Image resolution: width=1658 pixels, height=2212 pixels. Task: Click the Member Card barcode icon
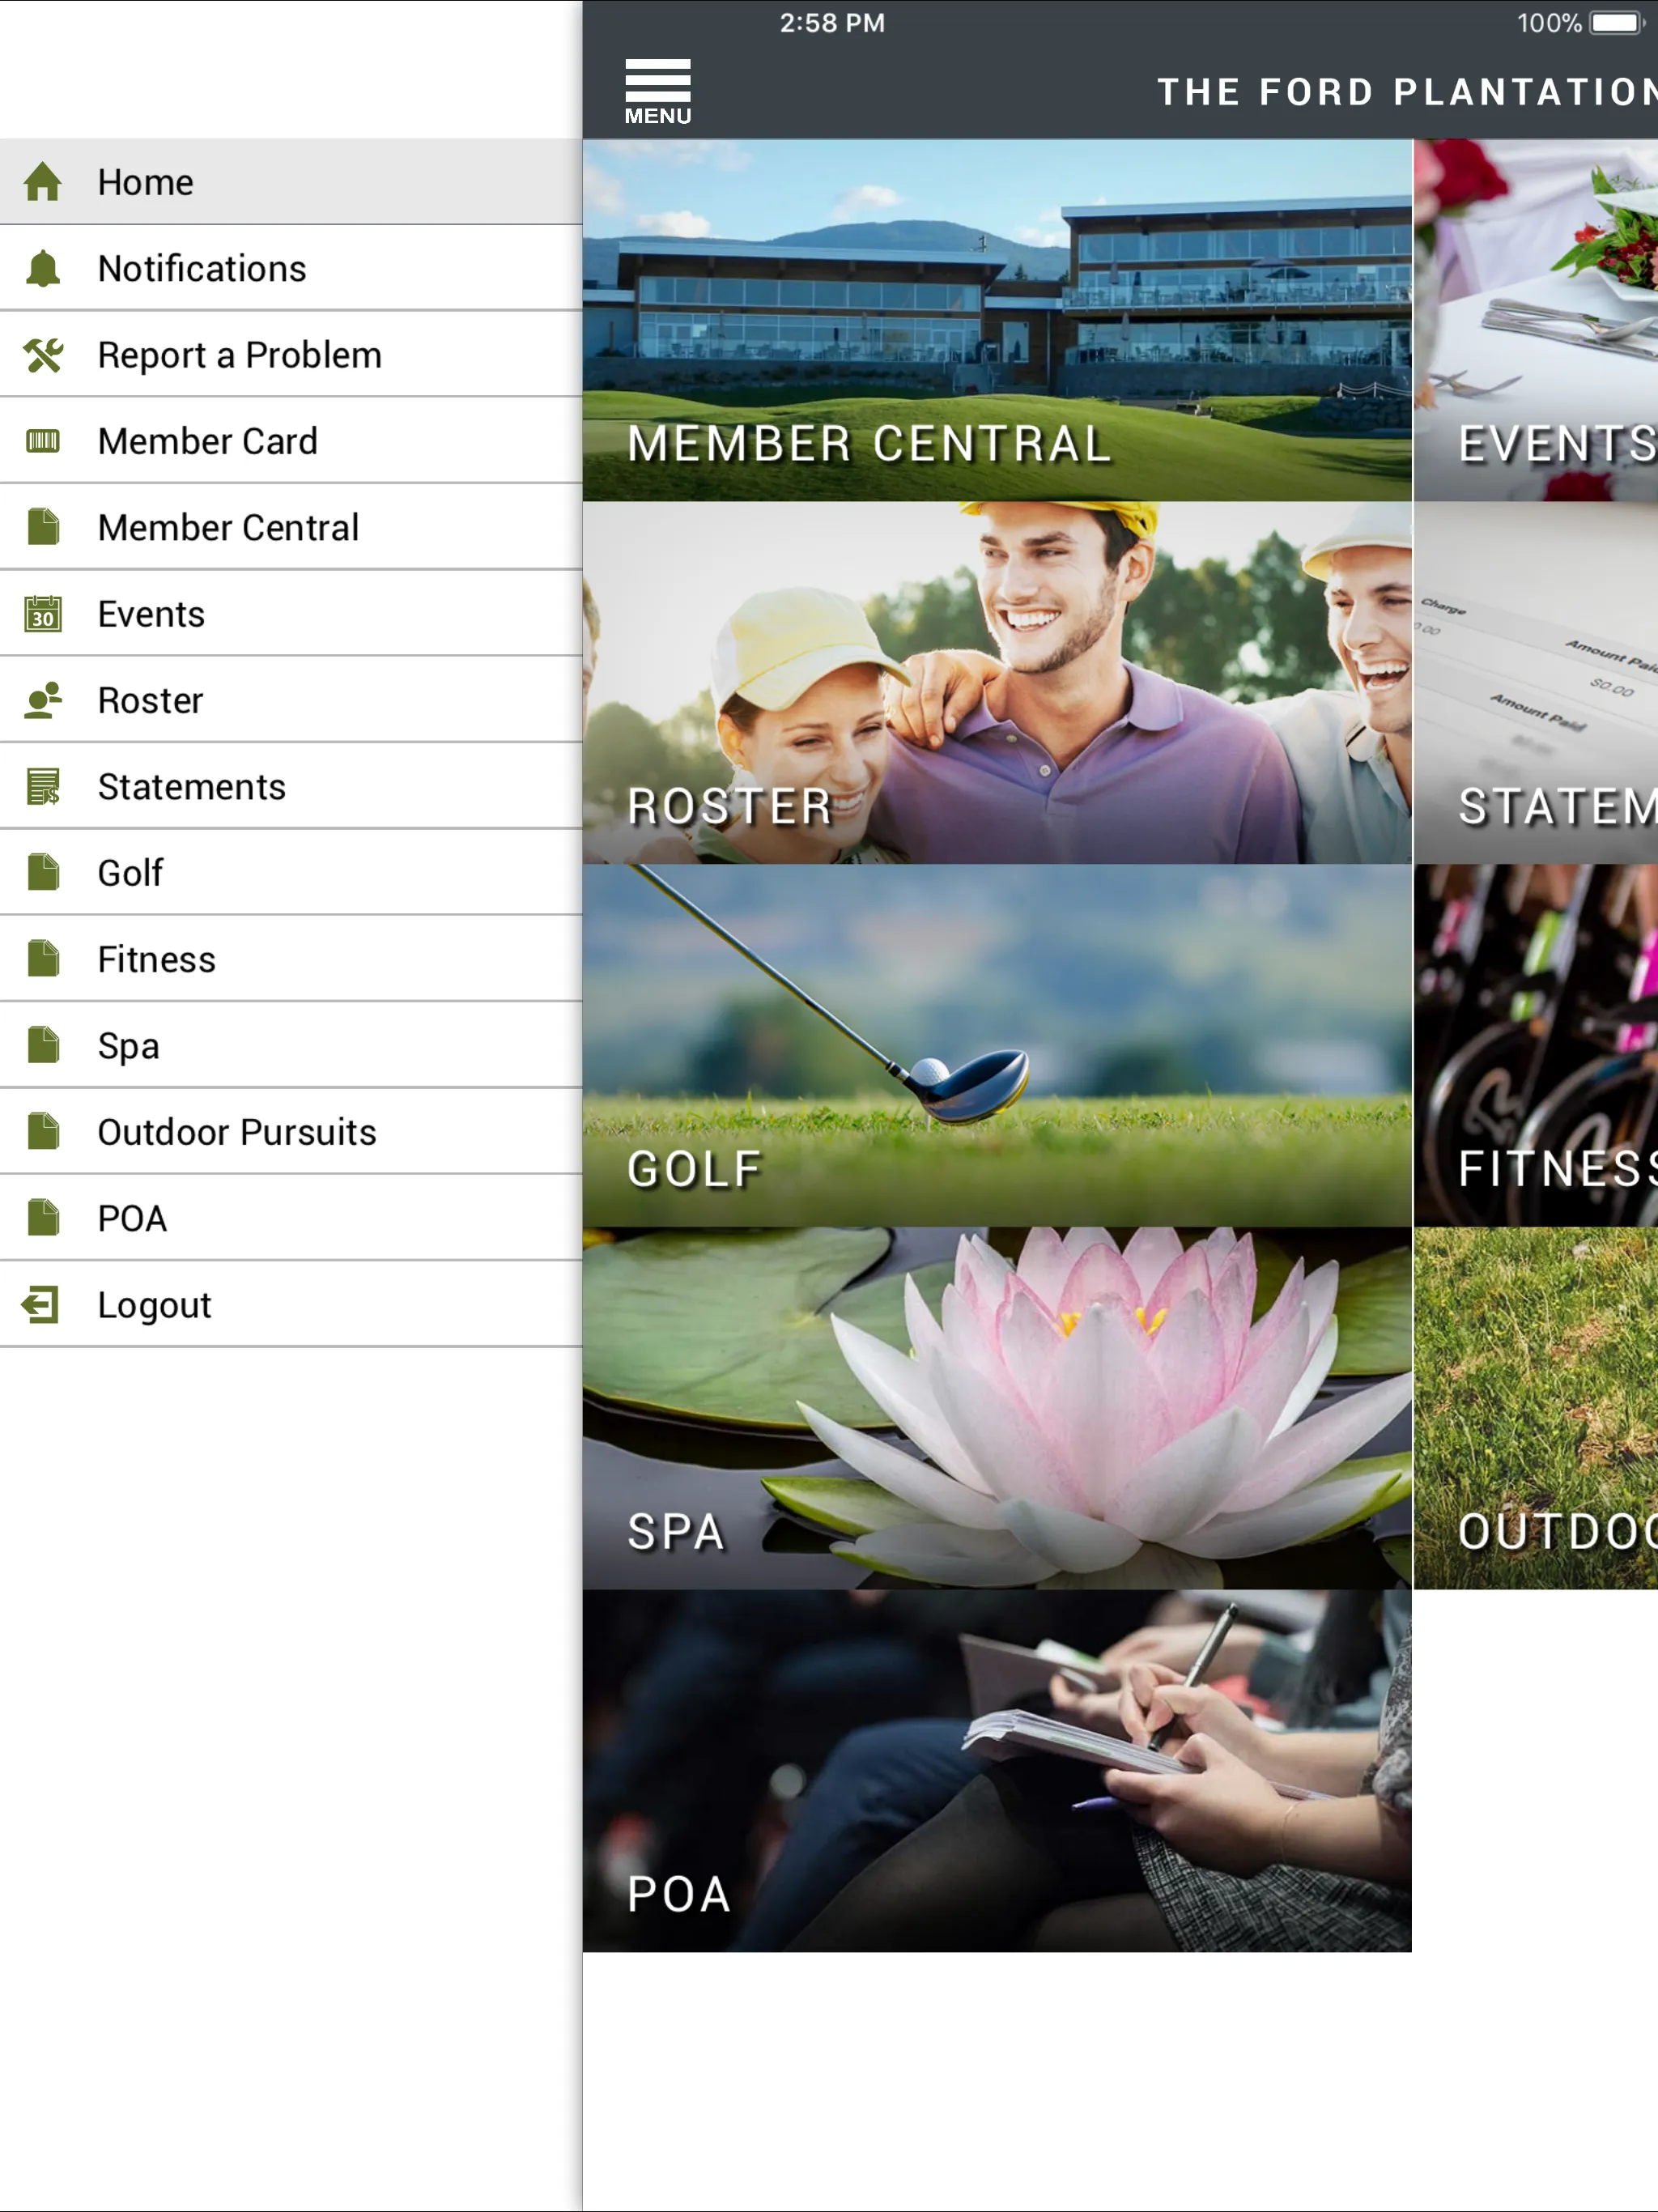(44, 440)
